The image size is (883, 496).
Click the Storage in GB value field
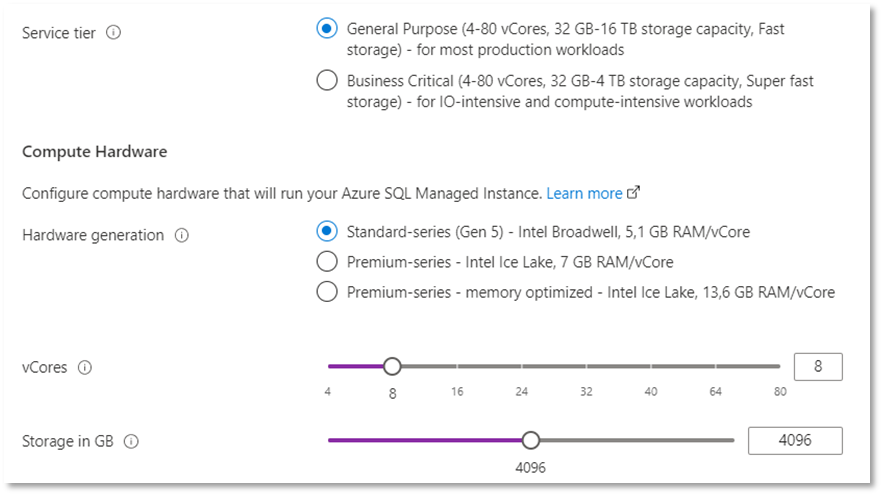coord(795,441)
